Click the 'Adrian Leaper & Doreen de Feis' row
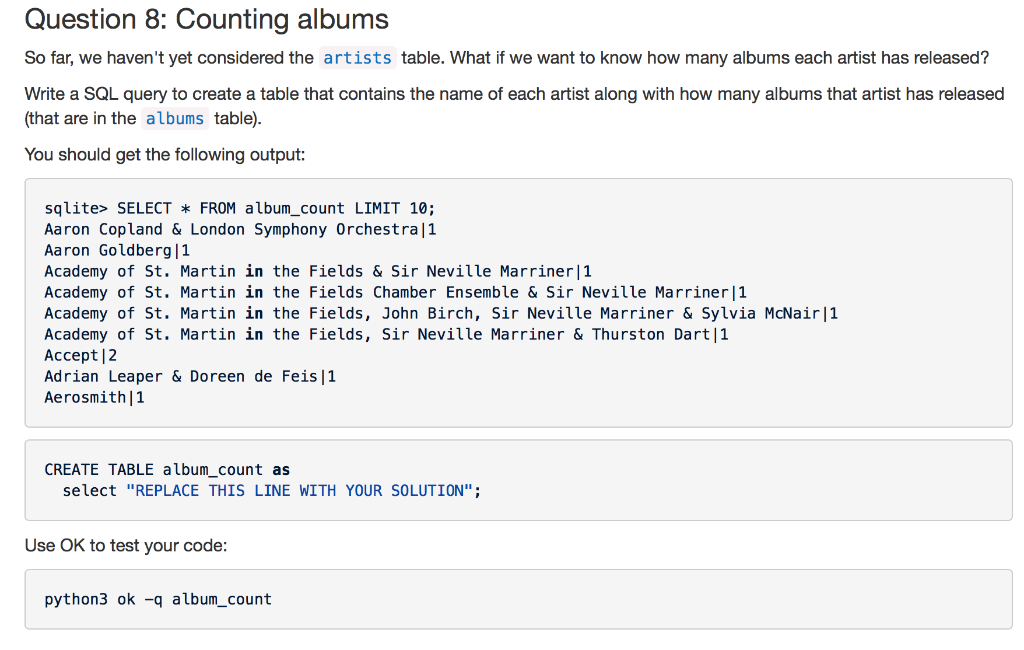The height and width of the screenshot is (650, 1024). click(x=190, y=376)
